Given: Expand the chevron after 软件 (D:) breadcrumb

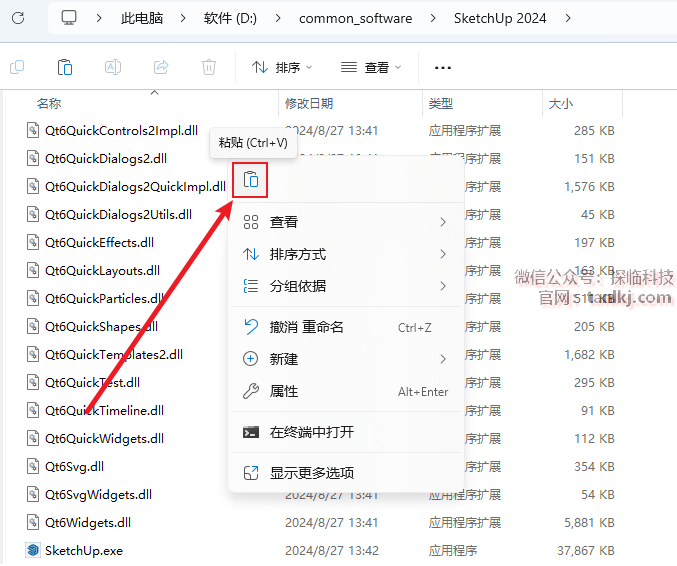Looking at the screenshot, I should tap(278, 18).
